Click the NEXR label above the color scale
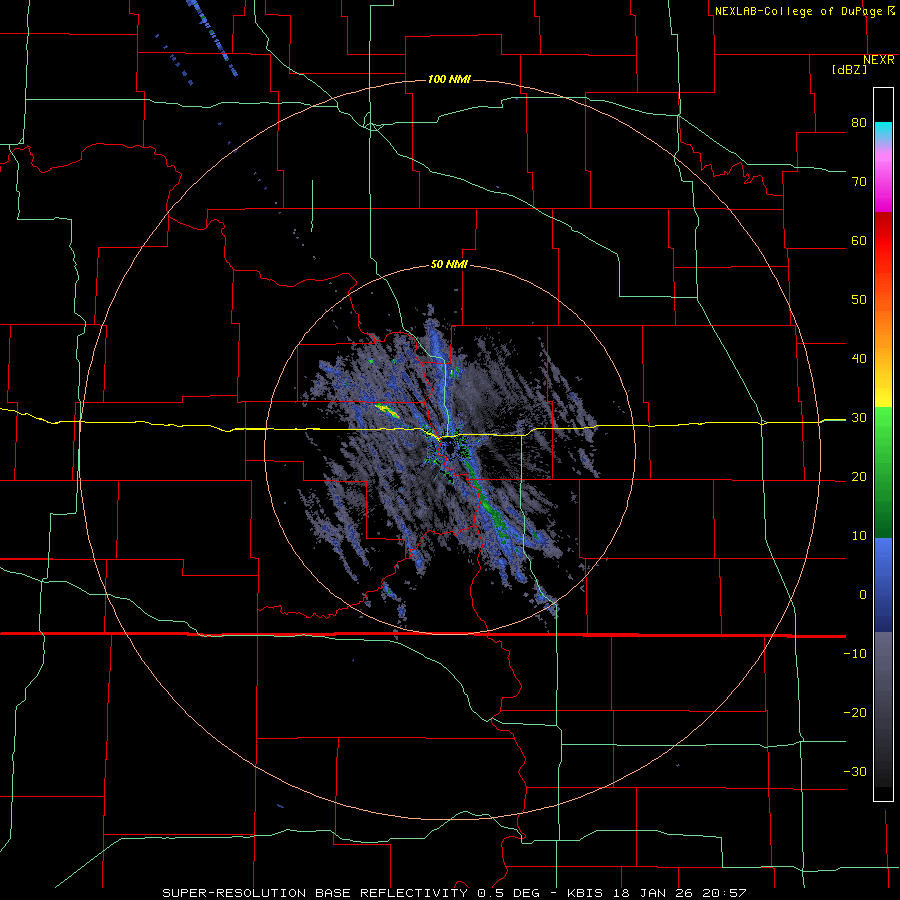Screen dimensions: 900x900 pyautogui.click(x=879, y=60)
